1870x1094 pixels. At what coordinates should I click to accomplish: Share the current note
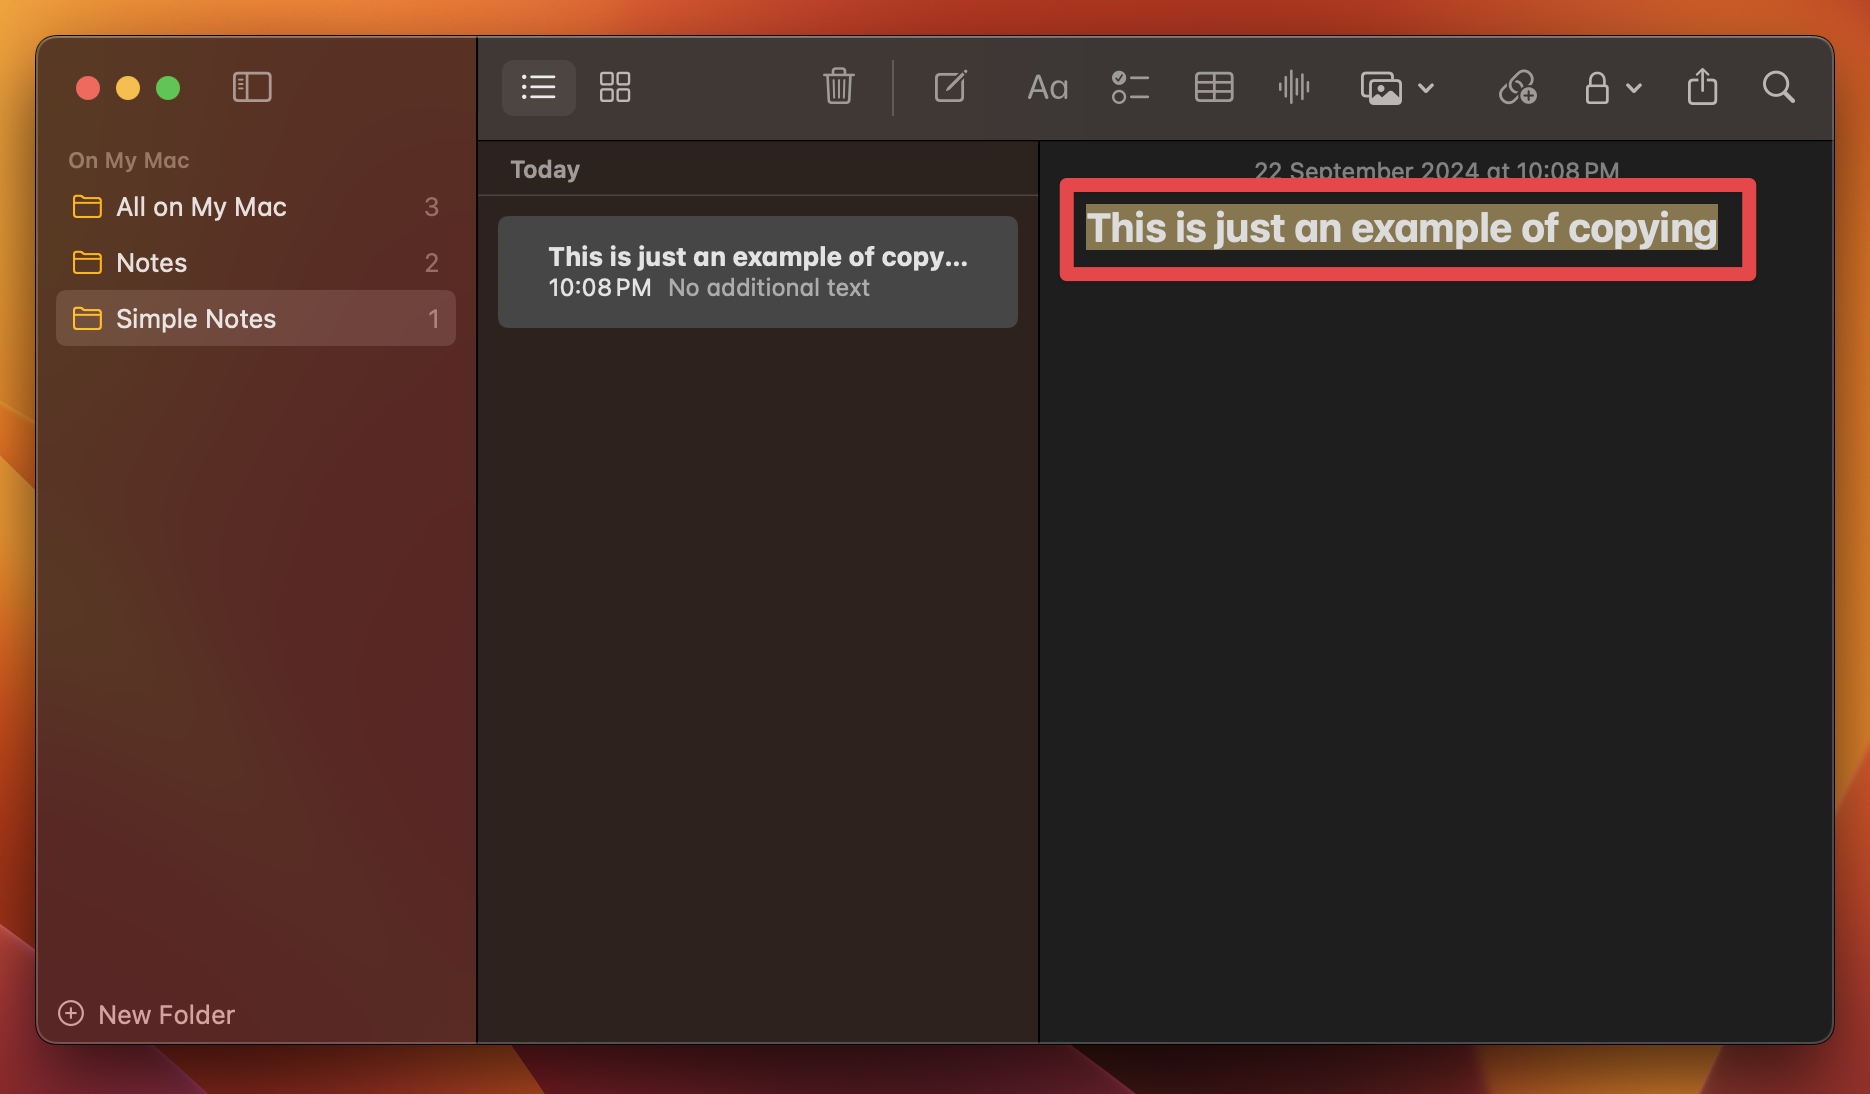click(x=1701, y=87)
